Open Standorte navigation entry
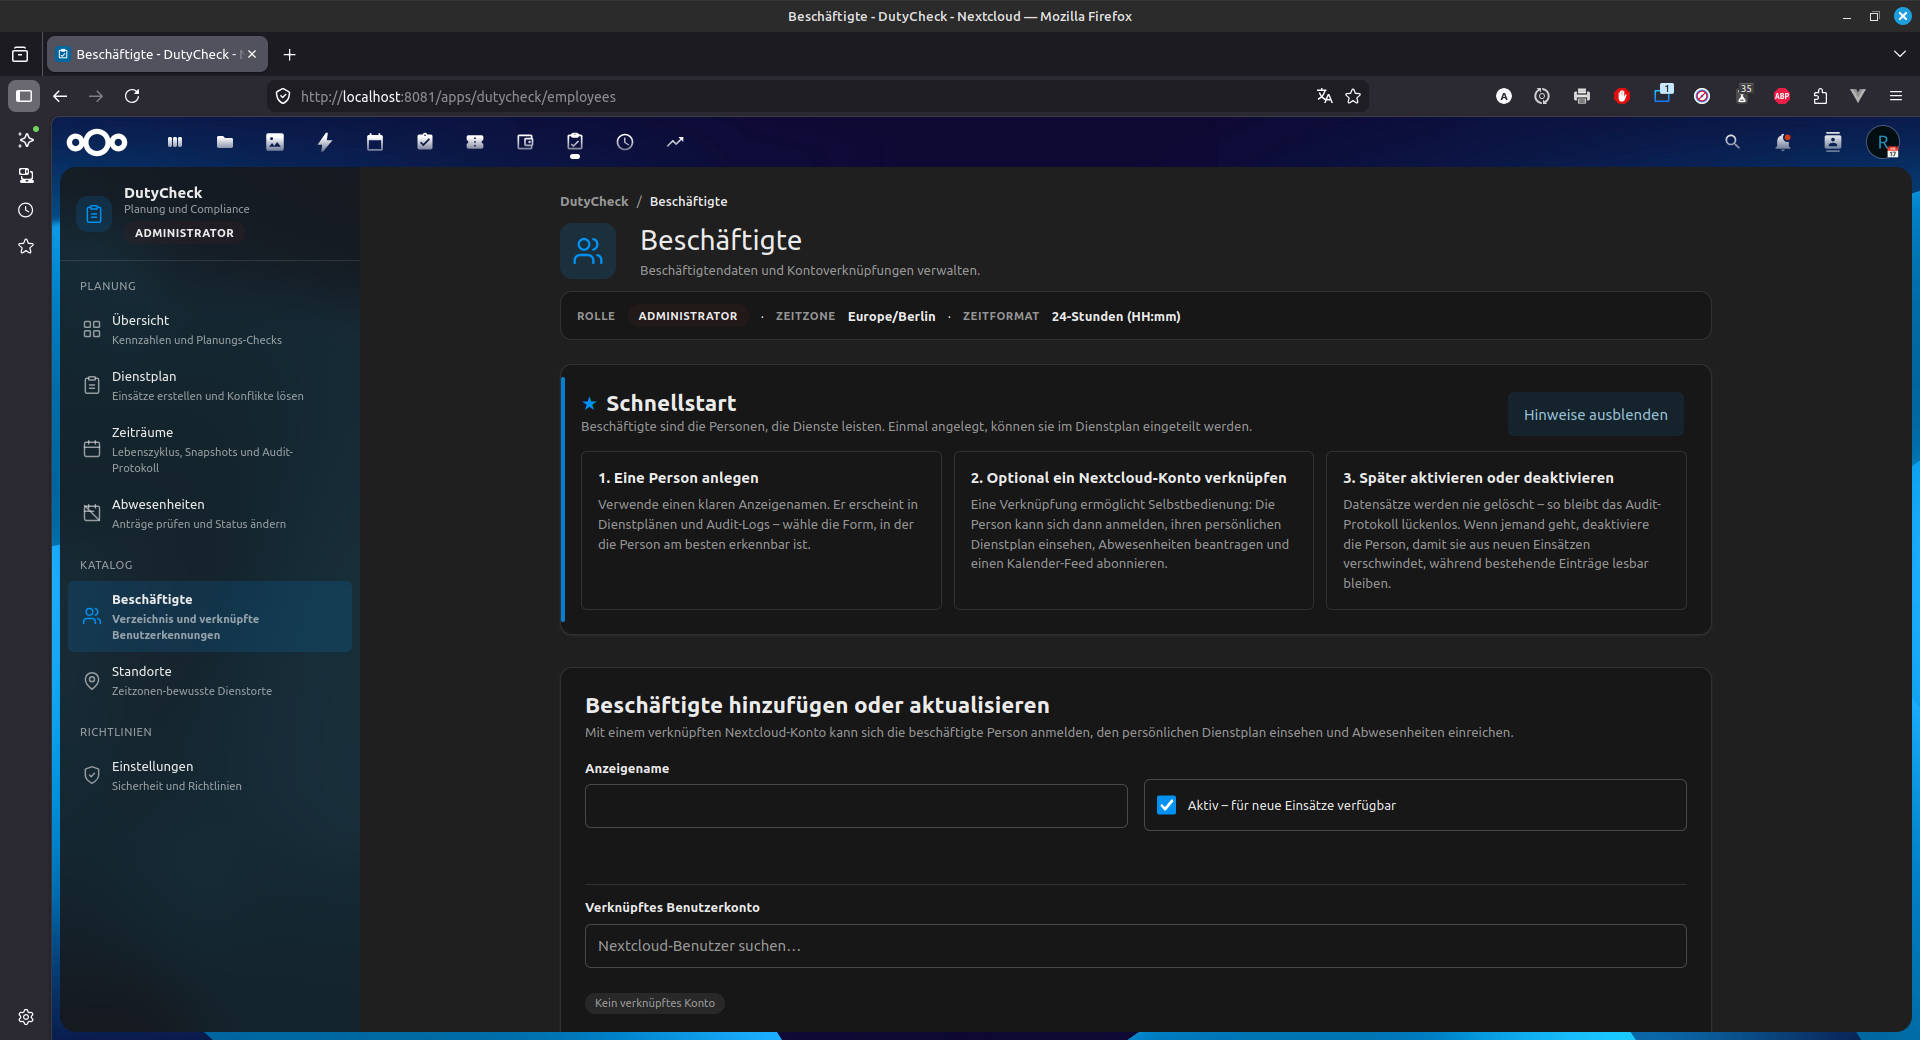Image resolution: width=1920 pixels, height=1040 pixels. click(210, 680)
